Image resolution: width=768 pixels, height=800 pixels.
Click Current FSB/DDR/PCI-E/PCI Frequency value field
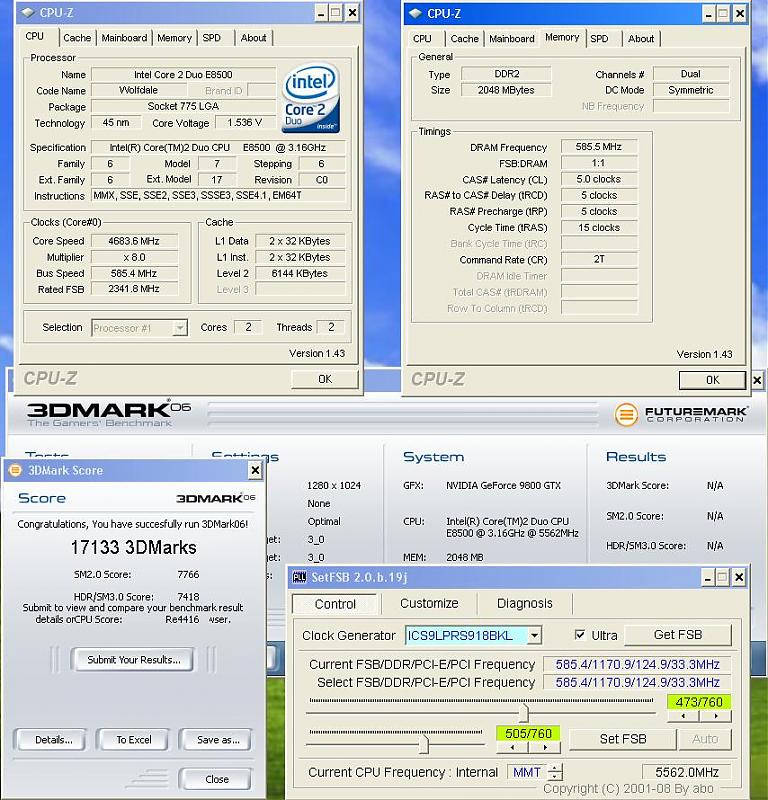tap(637, 664)
